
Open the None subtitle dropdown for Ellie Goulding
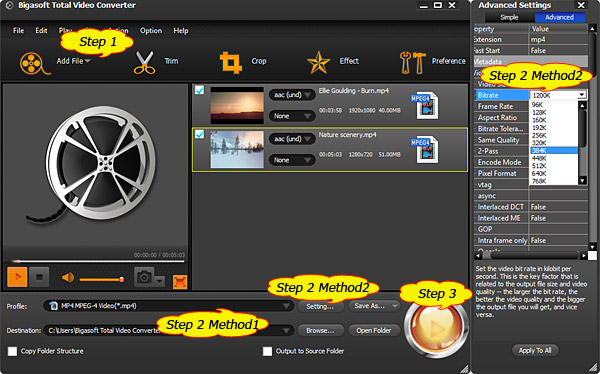[x=292, y=116]
